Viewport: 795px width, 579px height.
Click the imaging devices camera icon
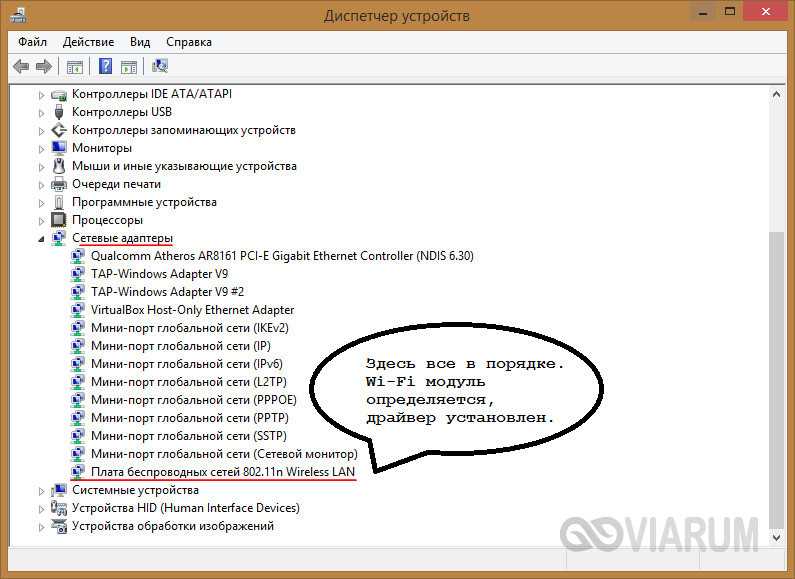pos(59,526)
